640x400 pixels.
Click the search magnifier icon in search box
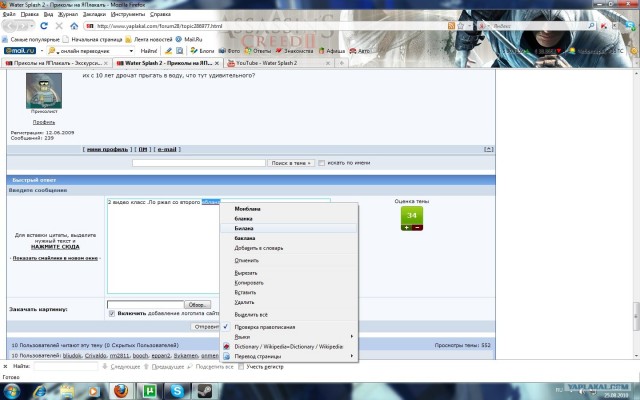point(591,26)
